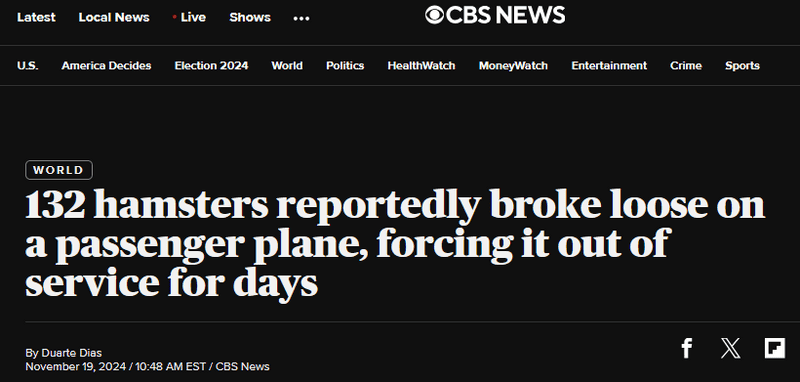
Task: Open HealthWatch section
Action: point(421,66)
